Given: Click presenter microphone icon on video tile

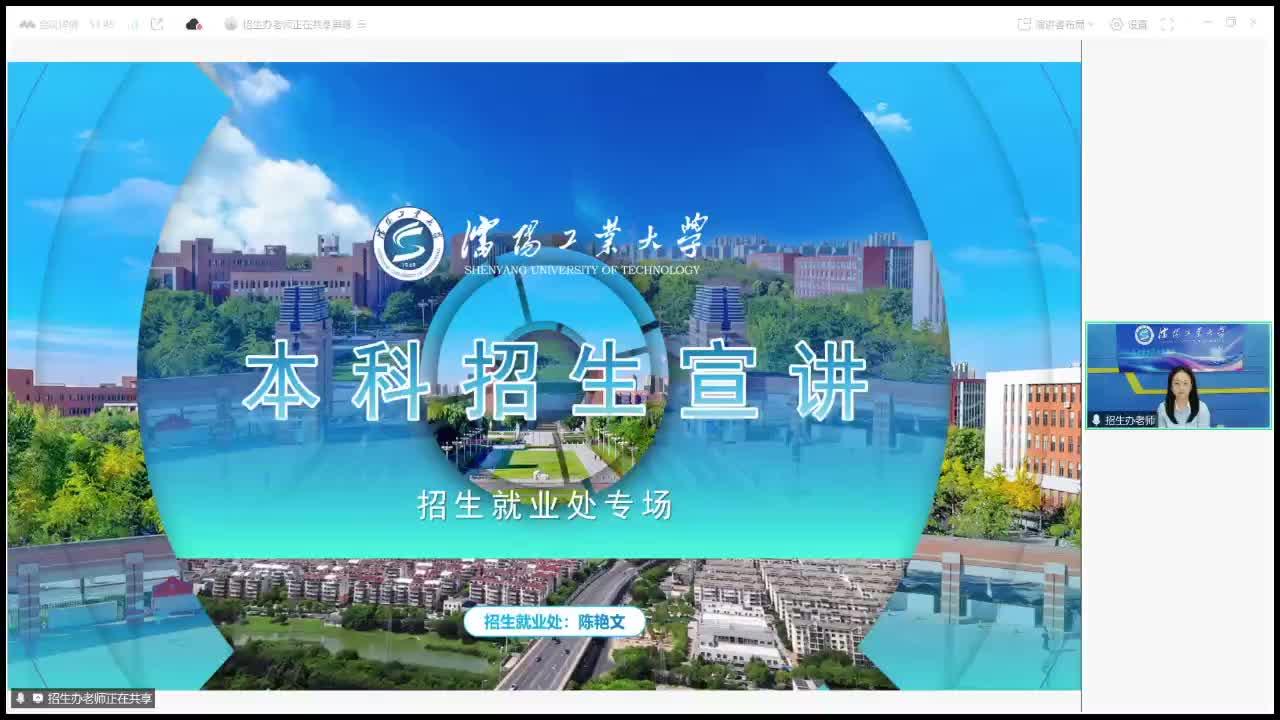Looking at the screenshot, I should [x=1097, y=420].
